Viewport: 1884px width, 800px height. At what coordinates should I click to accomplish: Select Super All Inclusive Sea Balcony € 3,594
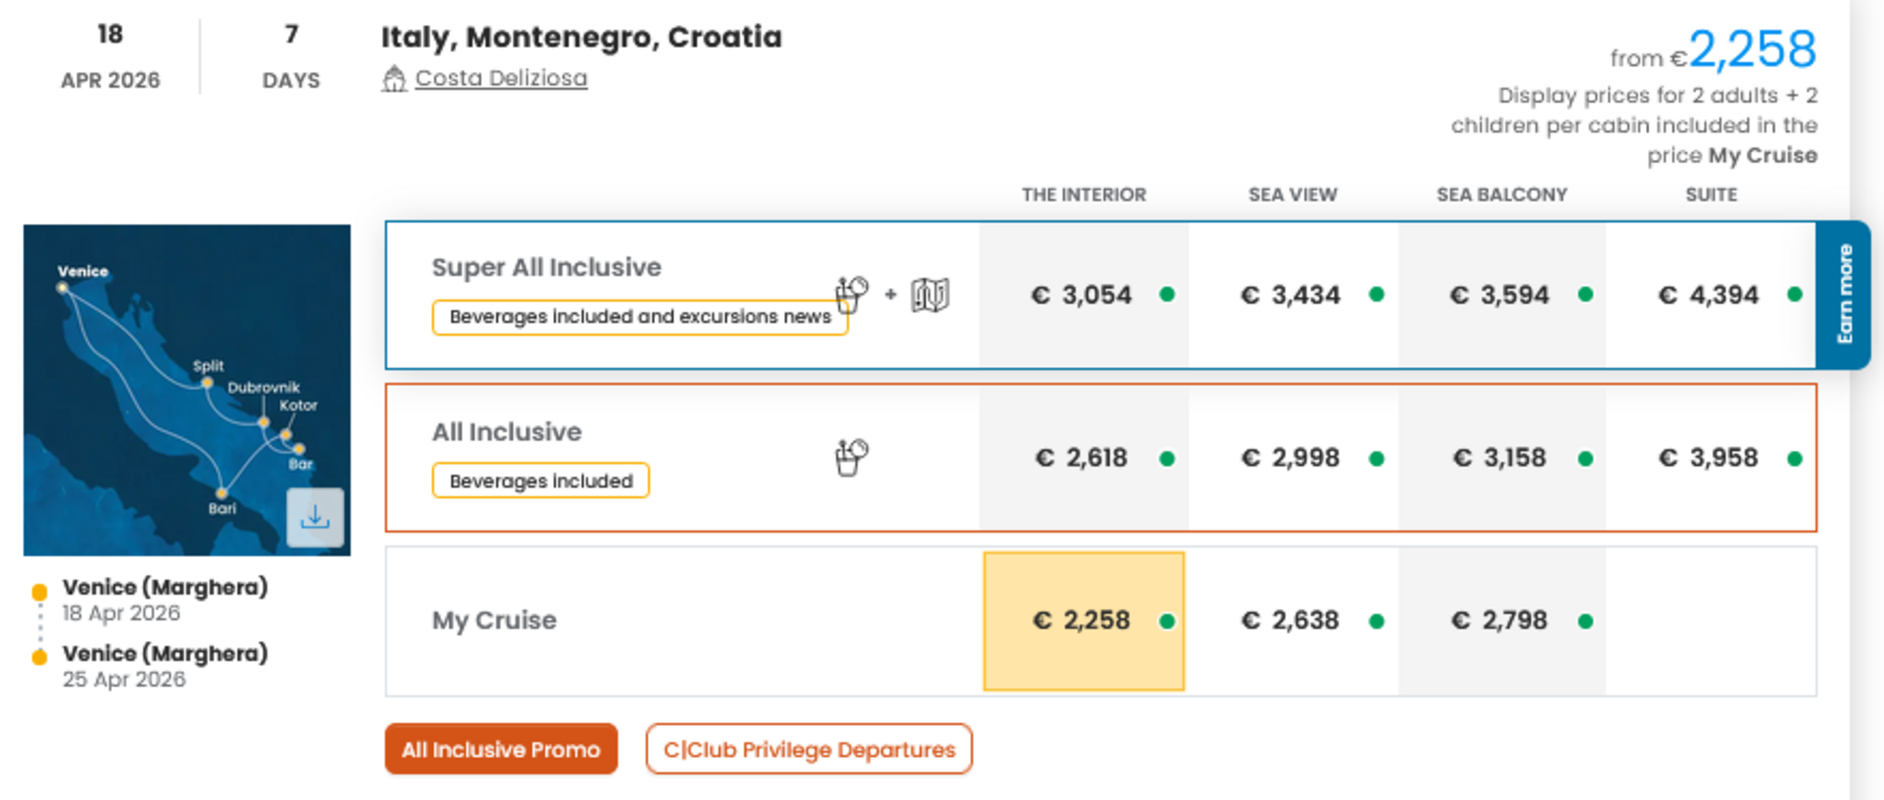click(1500, 295)
